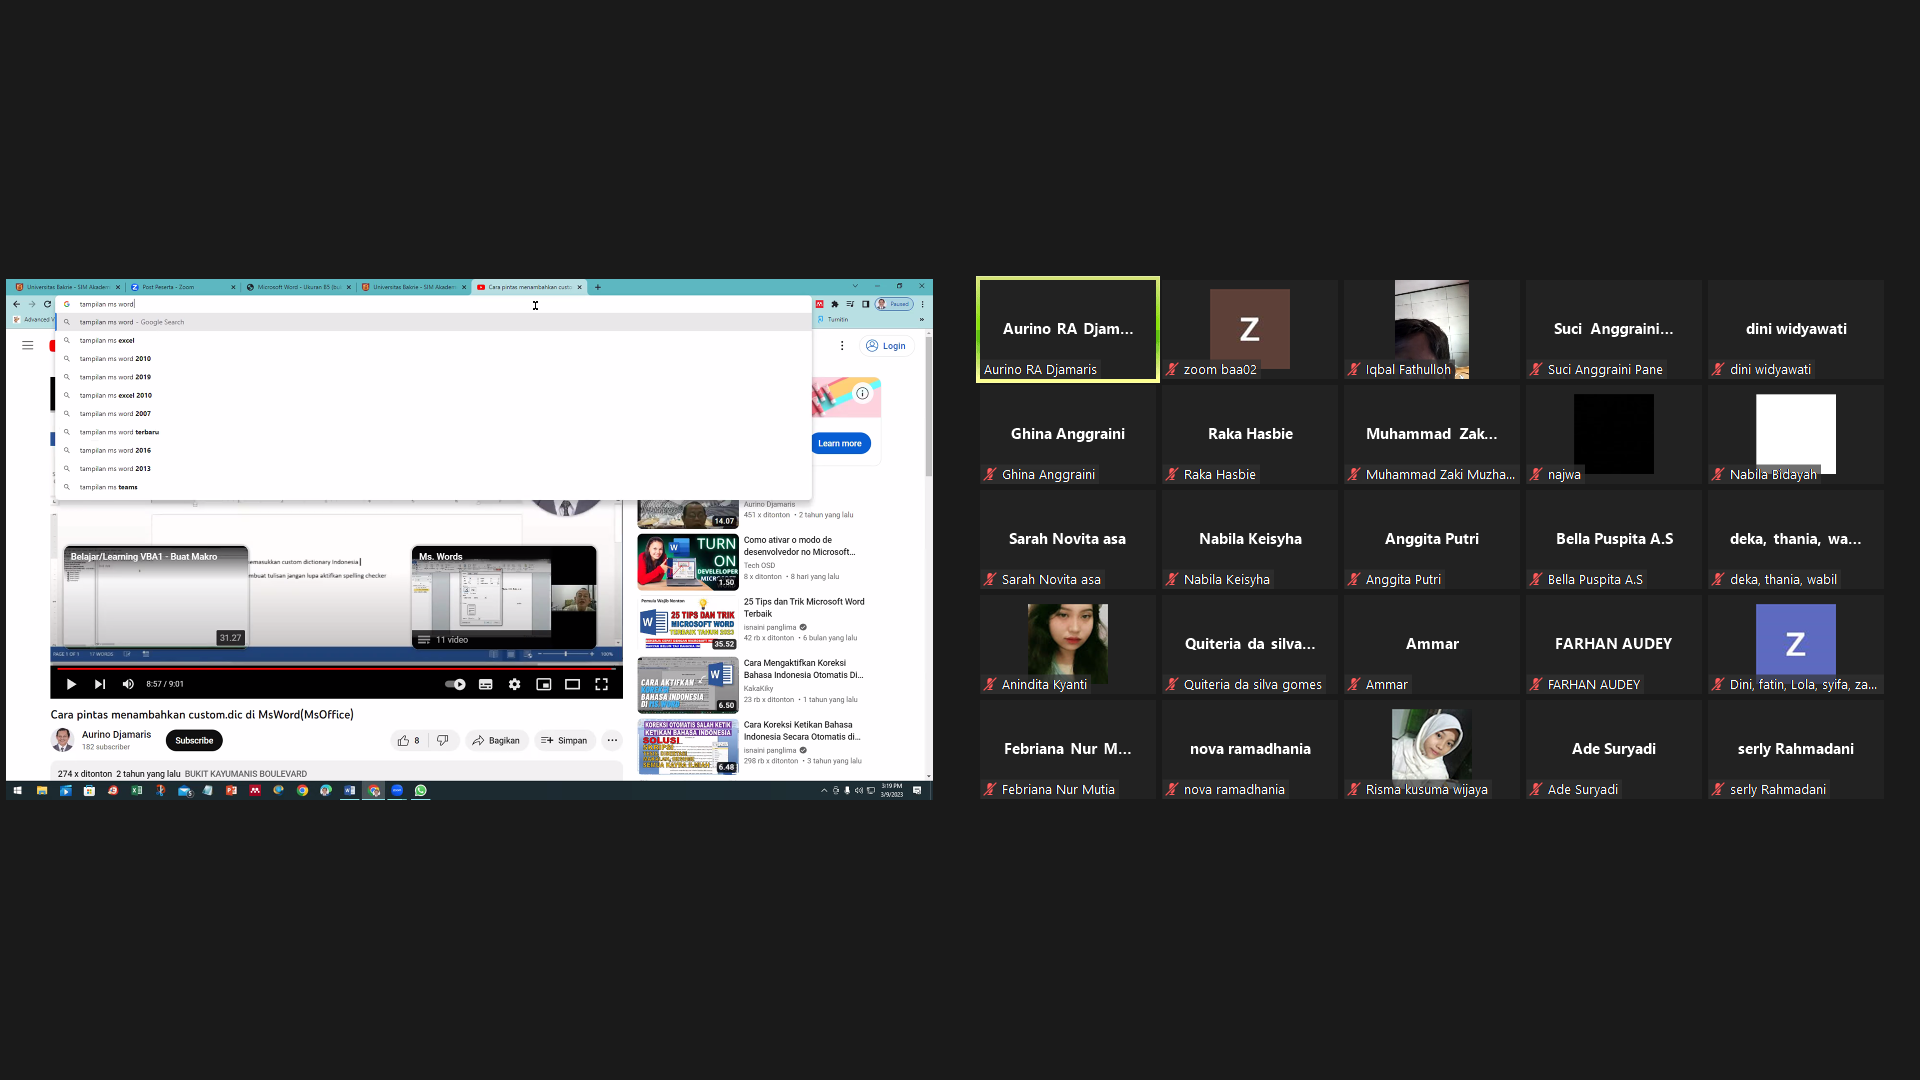
Task: Subscribe to Aurino Djamaris channel
Action: 194,741
